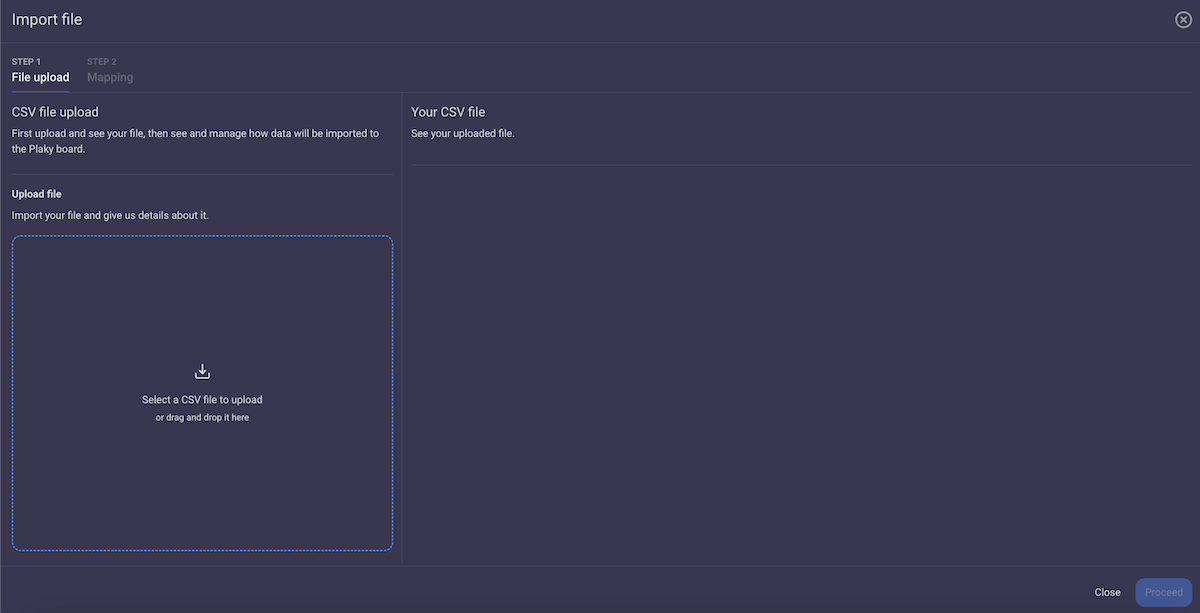Click the dashed border of the upload box
This screenshot has width=1200, height=613.
[x=202, y=236]
